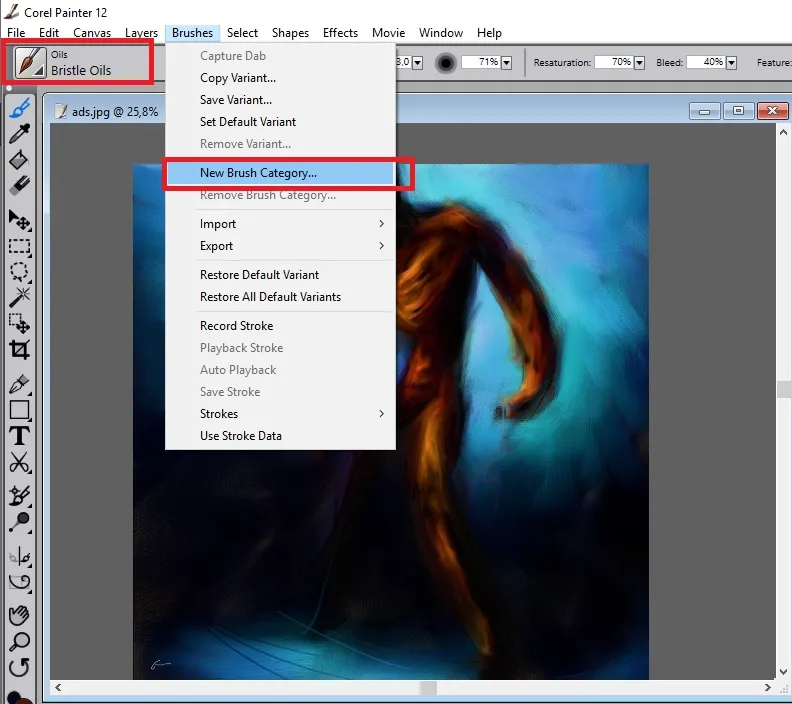Select the Rectangular Shape tool
The image size is (792, 704).
coord(20,410)
